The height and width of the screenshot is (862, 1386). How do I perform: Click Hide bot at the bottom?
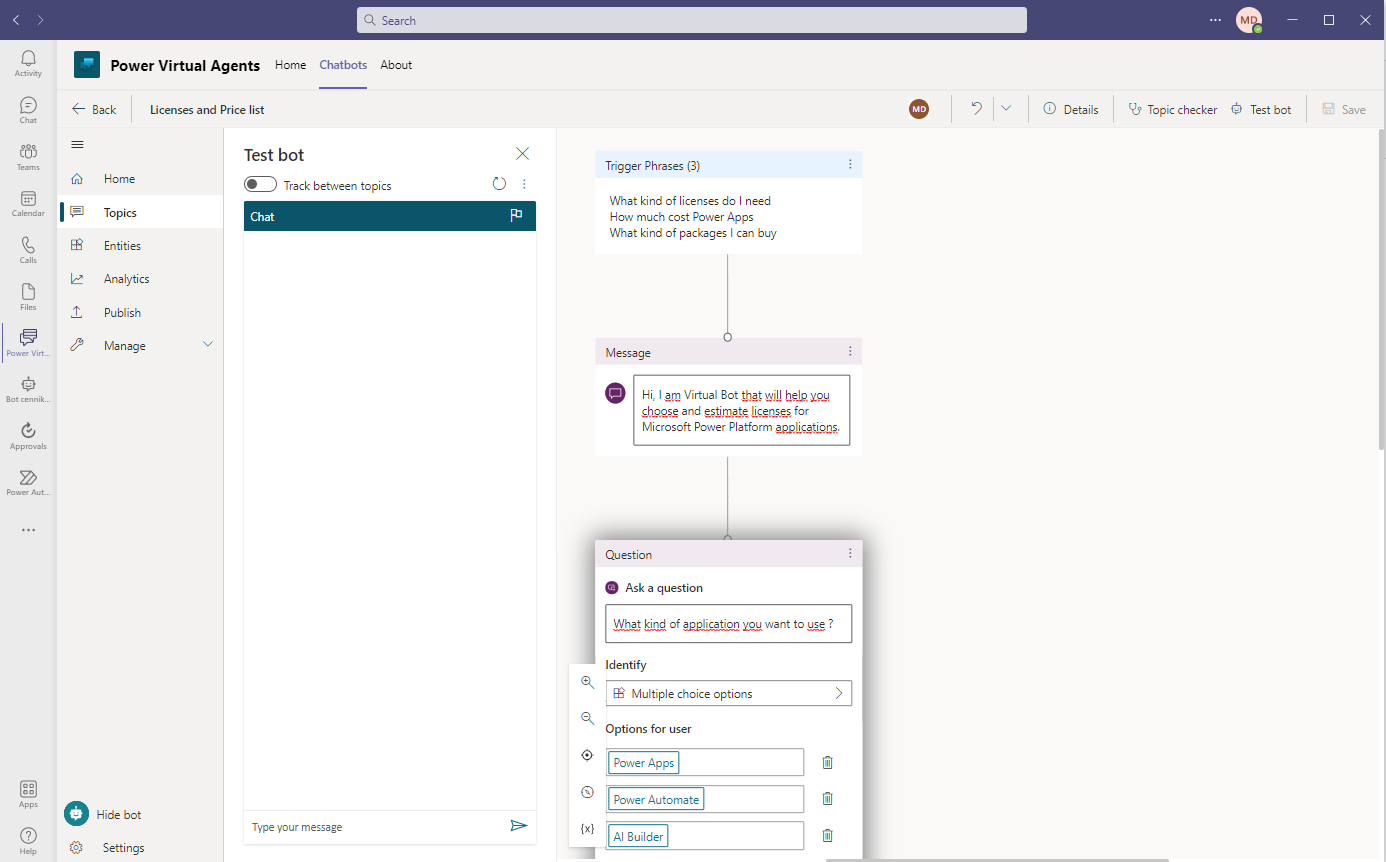point(103,814)
